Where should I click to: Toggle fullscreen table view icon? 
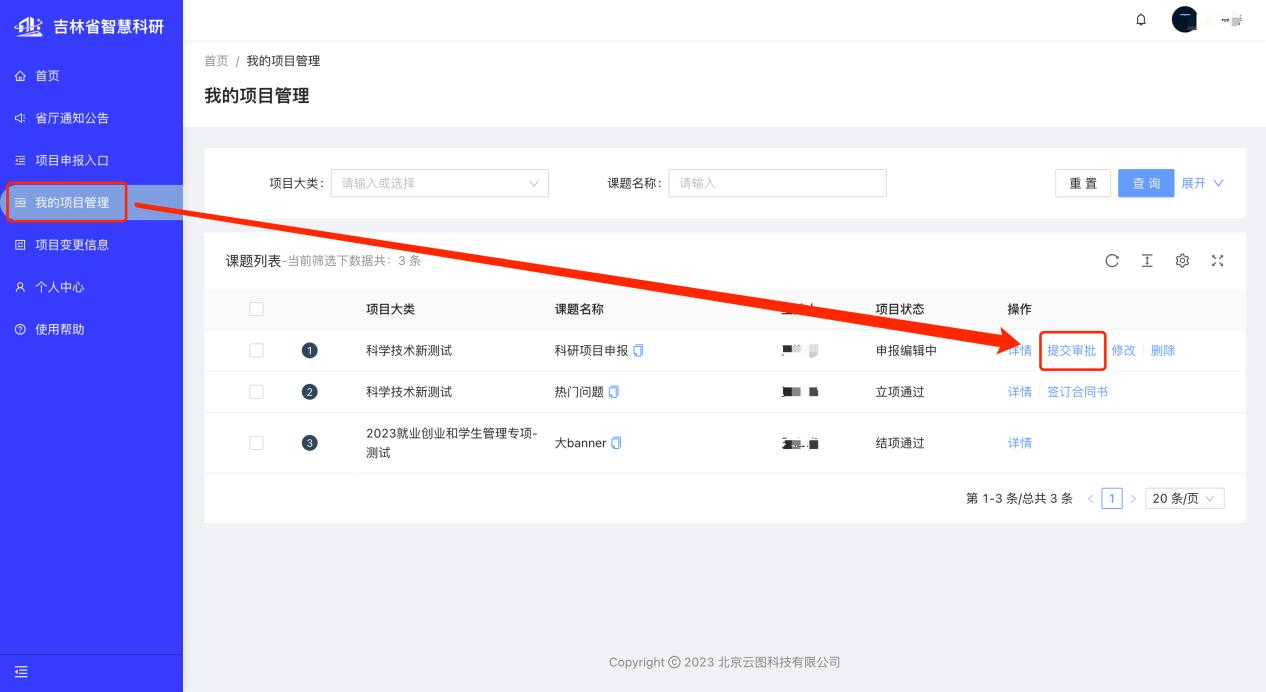pos(1217,261)
